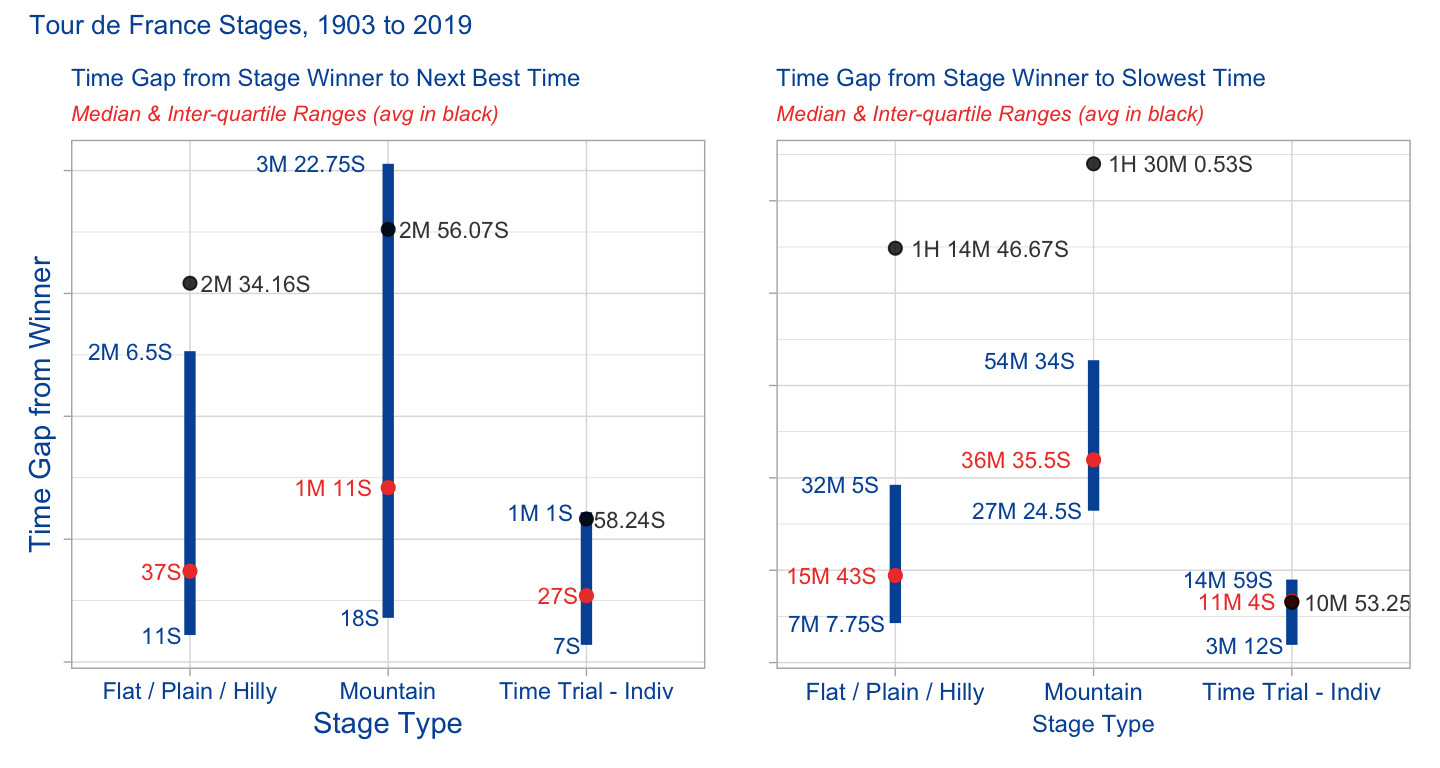This screenshot has width=1440, height=768.
Task: Select the red median dot labeled 27S
Action: (x=586, y=596)
